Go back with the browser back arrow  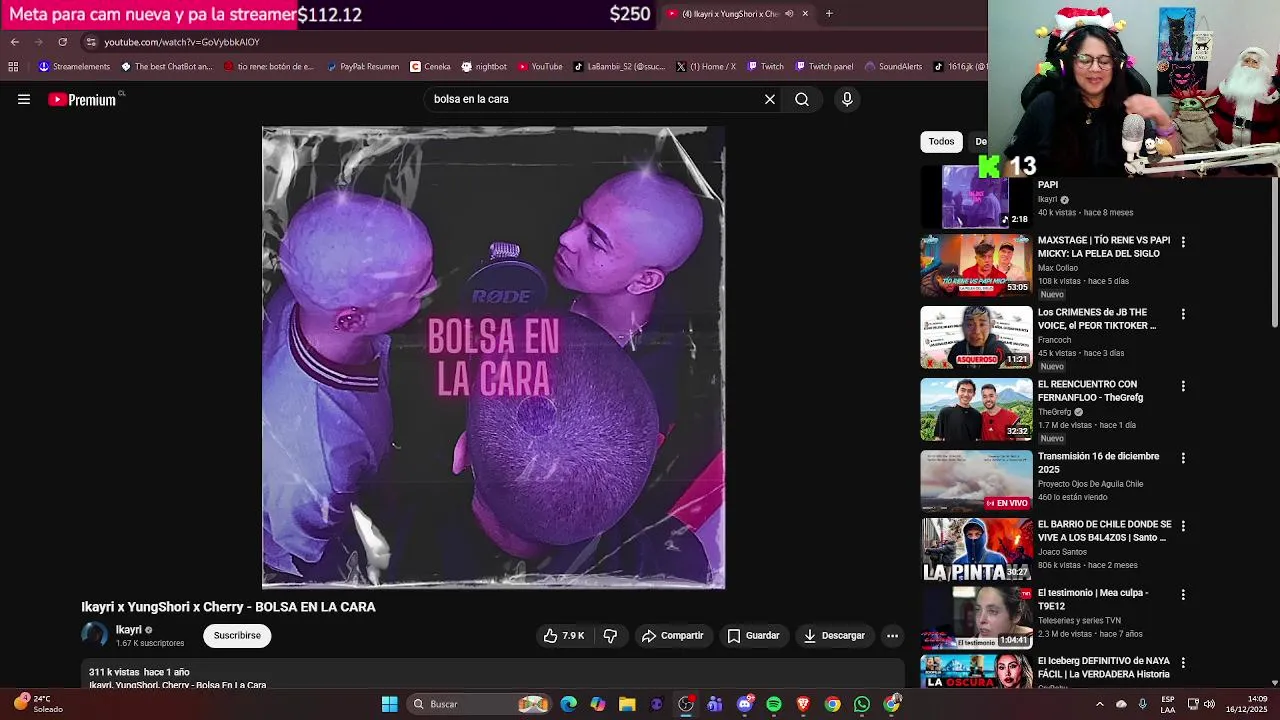click(15, 42)
